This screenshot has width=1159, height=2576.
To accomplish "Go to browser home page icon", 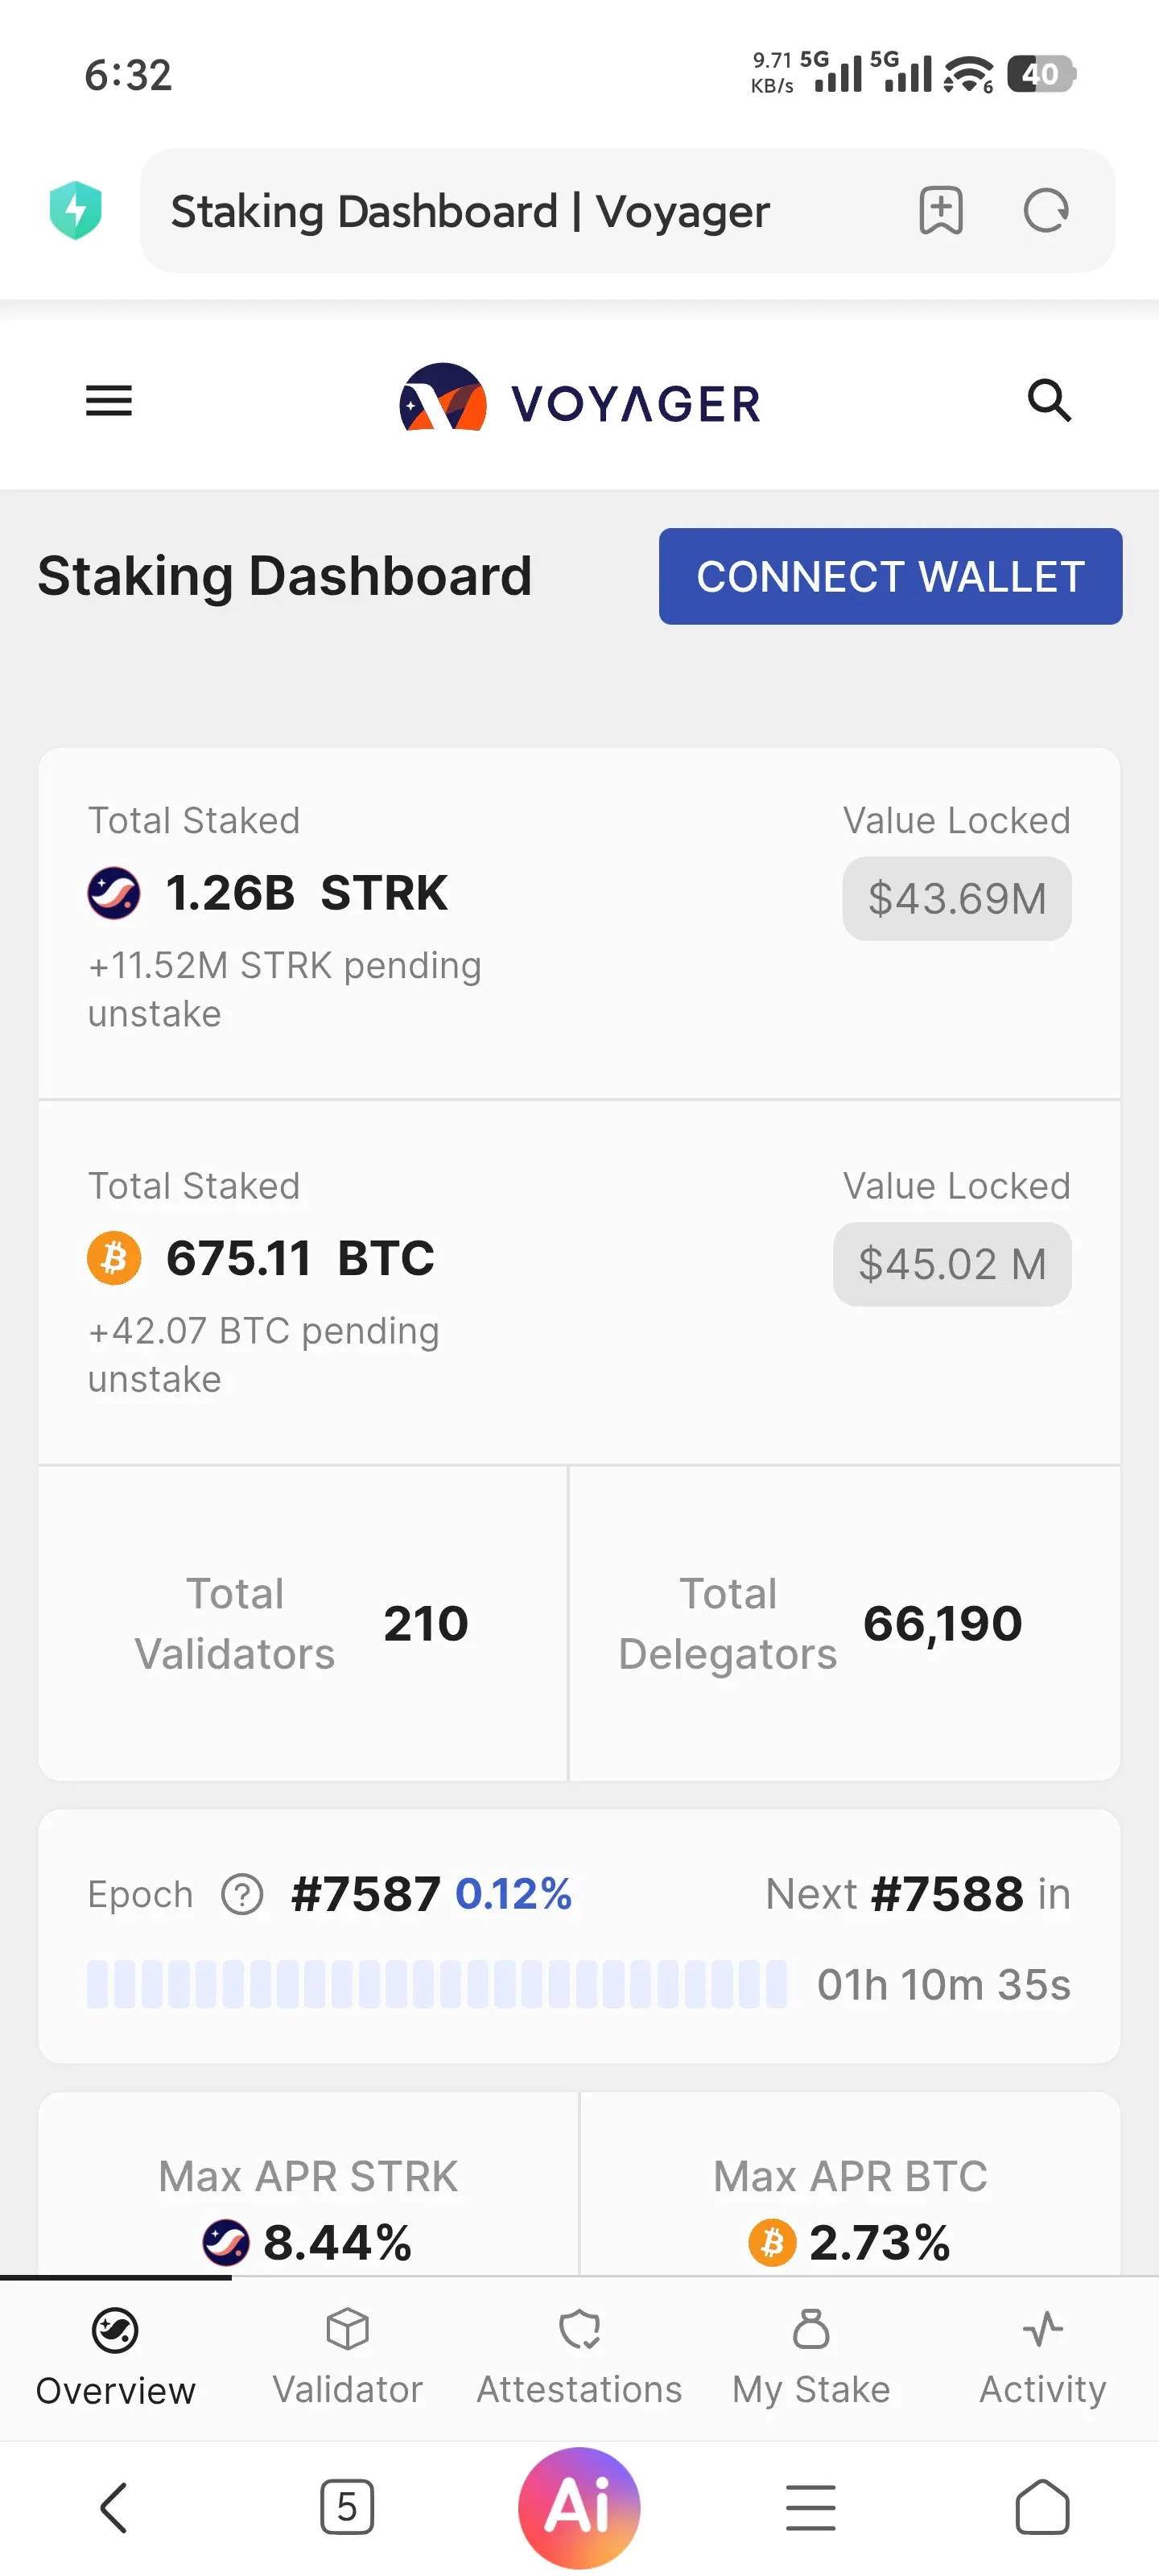I will point(1042,2507).
